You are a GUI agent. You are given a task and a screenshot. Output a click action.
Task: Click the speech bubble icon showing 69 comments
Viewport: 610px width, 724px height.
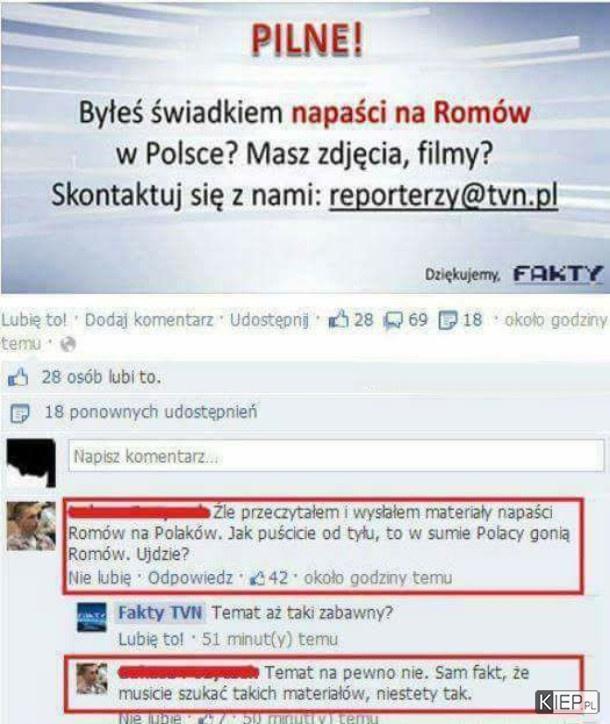point(393,320)
